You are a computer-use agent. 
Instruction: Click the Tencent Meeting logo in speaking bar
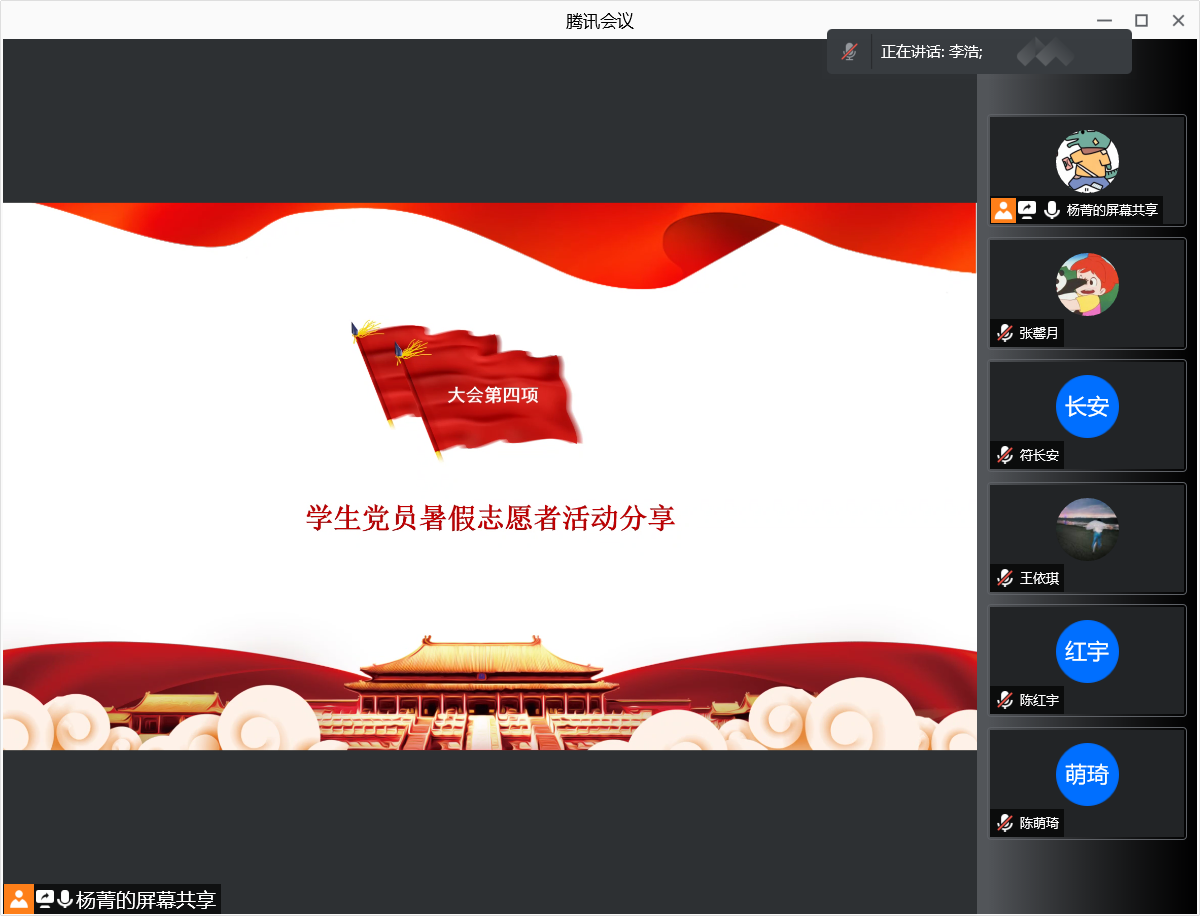1045,52
